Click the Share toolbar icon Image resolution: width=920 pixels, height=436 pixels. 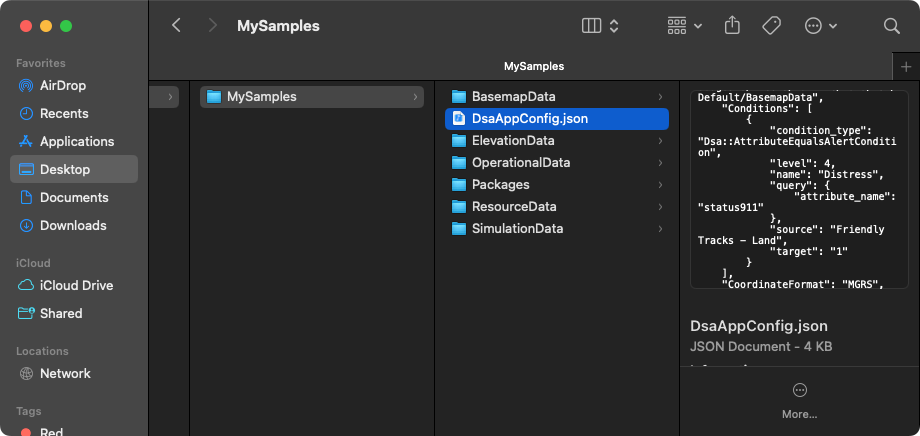[x=732, y=25]
